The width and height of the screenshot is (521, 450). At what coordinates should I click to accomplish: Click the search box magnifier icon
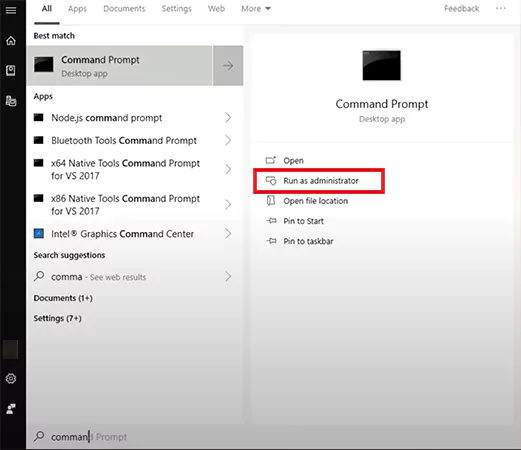[x=39, y=436]
